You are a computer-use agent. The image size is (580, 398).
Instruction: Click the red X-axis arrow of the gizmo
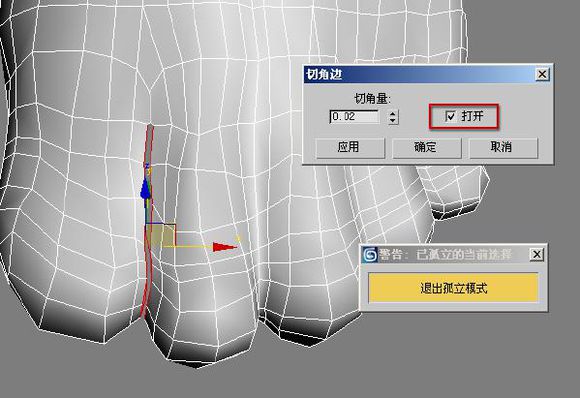[225, 247]
